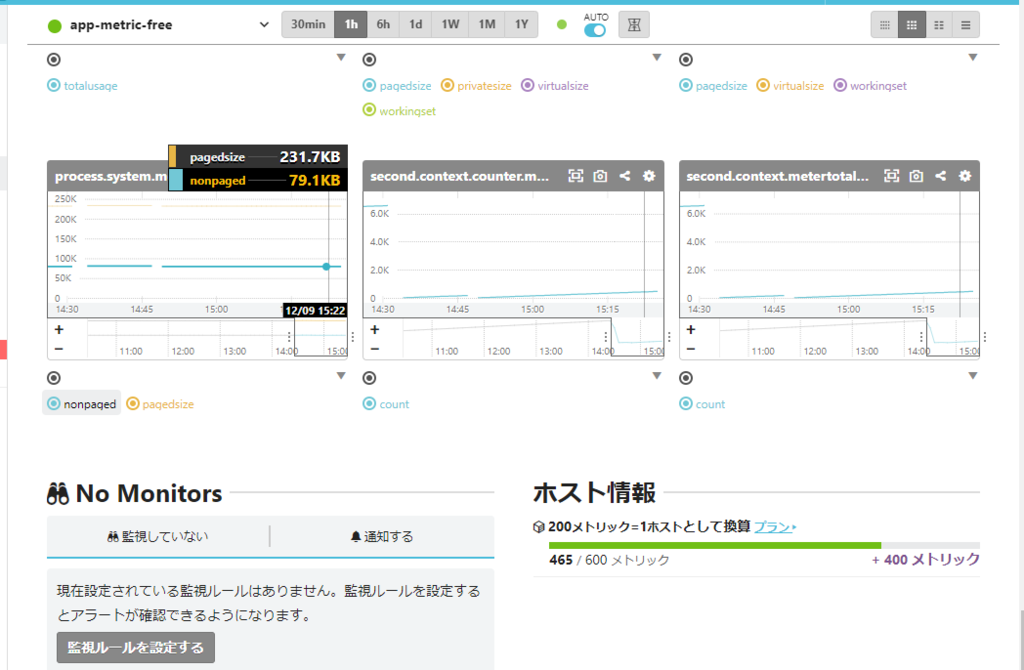Select the 30min time range
Image resolution: width=1024 pixels, height=670 pixels.
308,25
